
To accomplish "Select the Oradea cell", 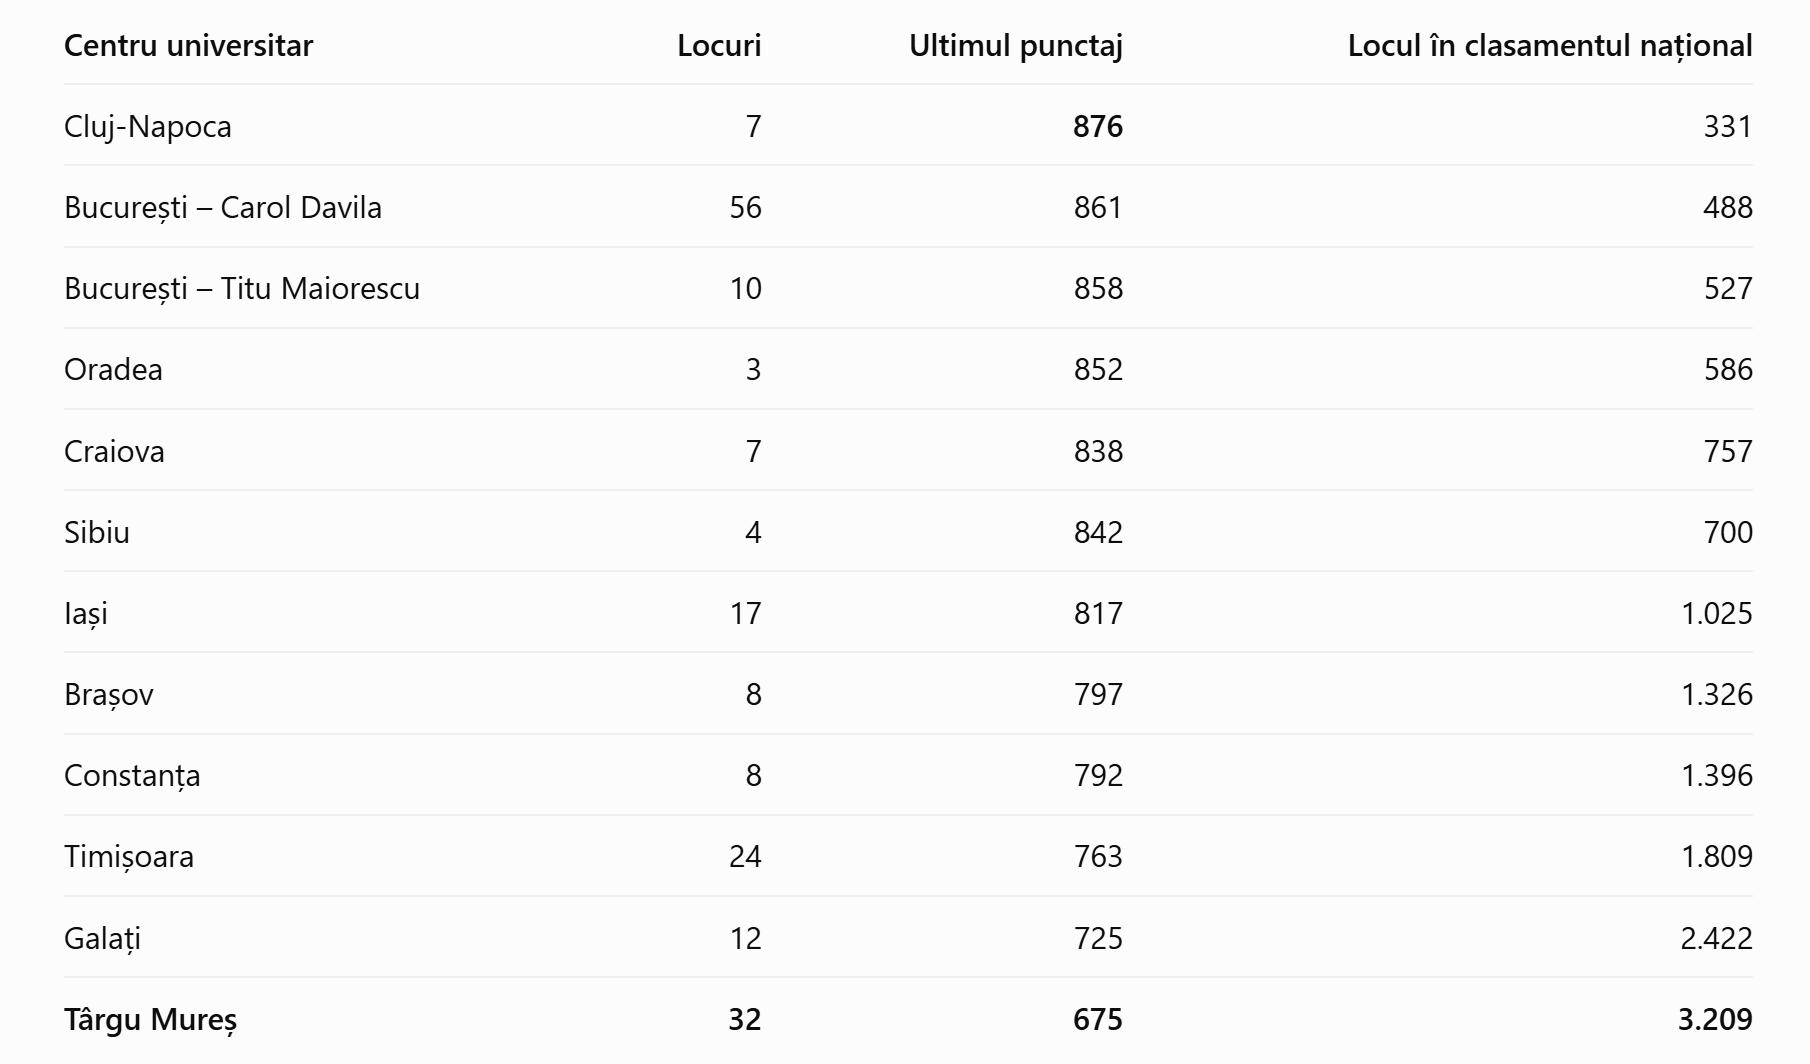I will [x=113, y=370].
